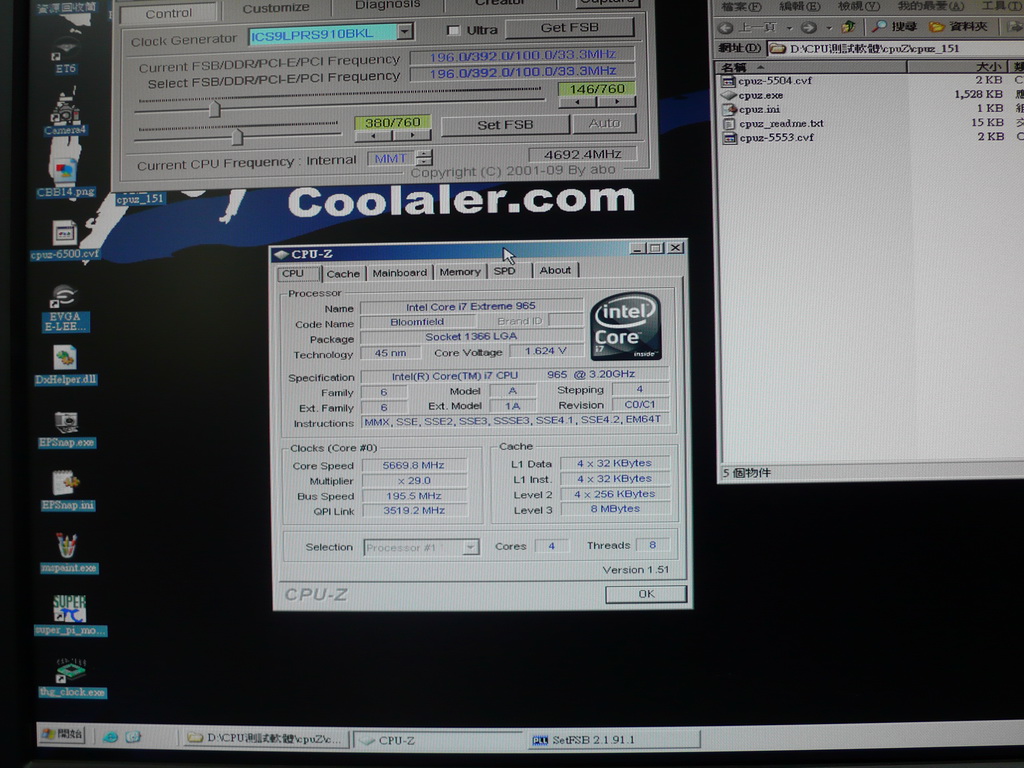This screenshot has height=768, width=1024.
Task: Select cpuz.ini in the Explorer file list
Action: (x=751, y=110)
